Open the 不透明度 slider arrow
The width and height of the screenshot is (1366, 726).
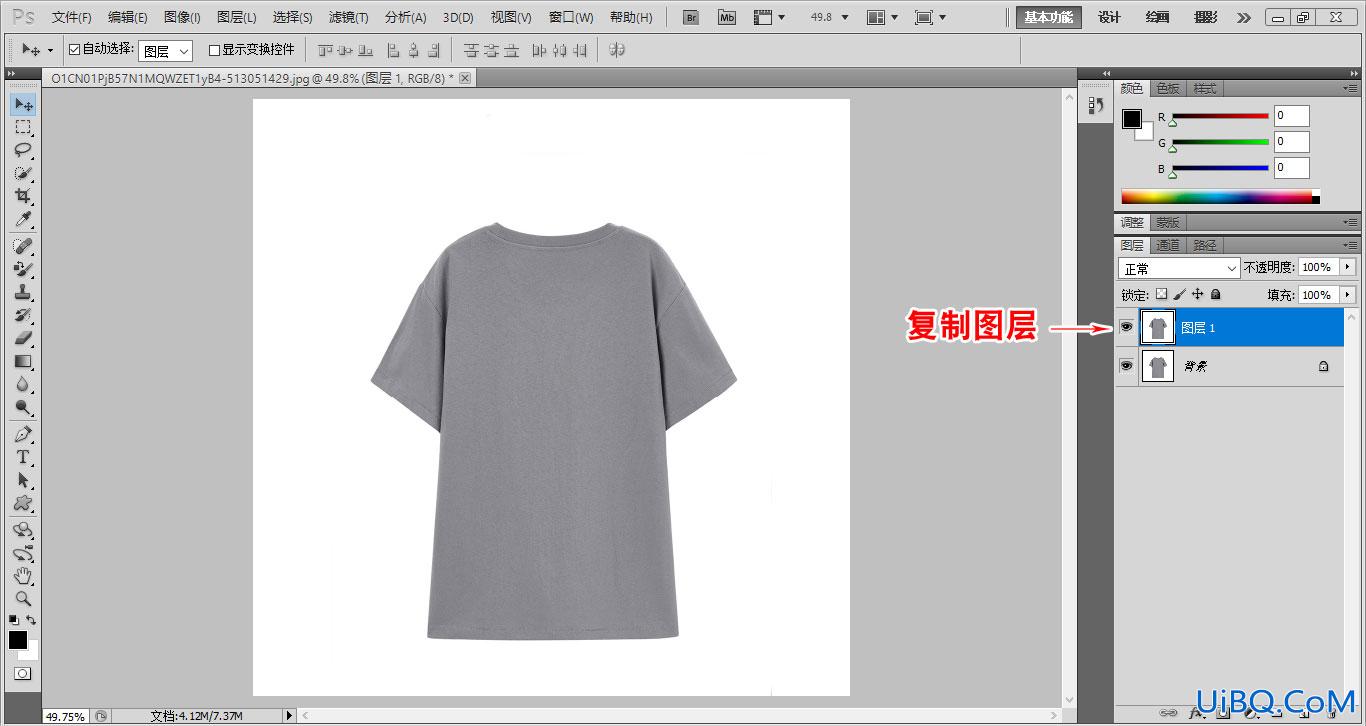pos(1348,267)
